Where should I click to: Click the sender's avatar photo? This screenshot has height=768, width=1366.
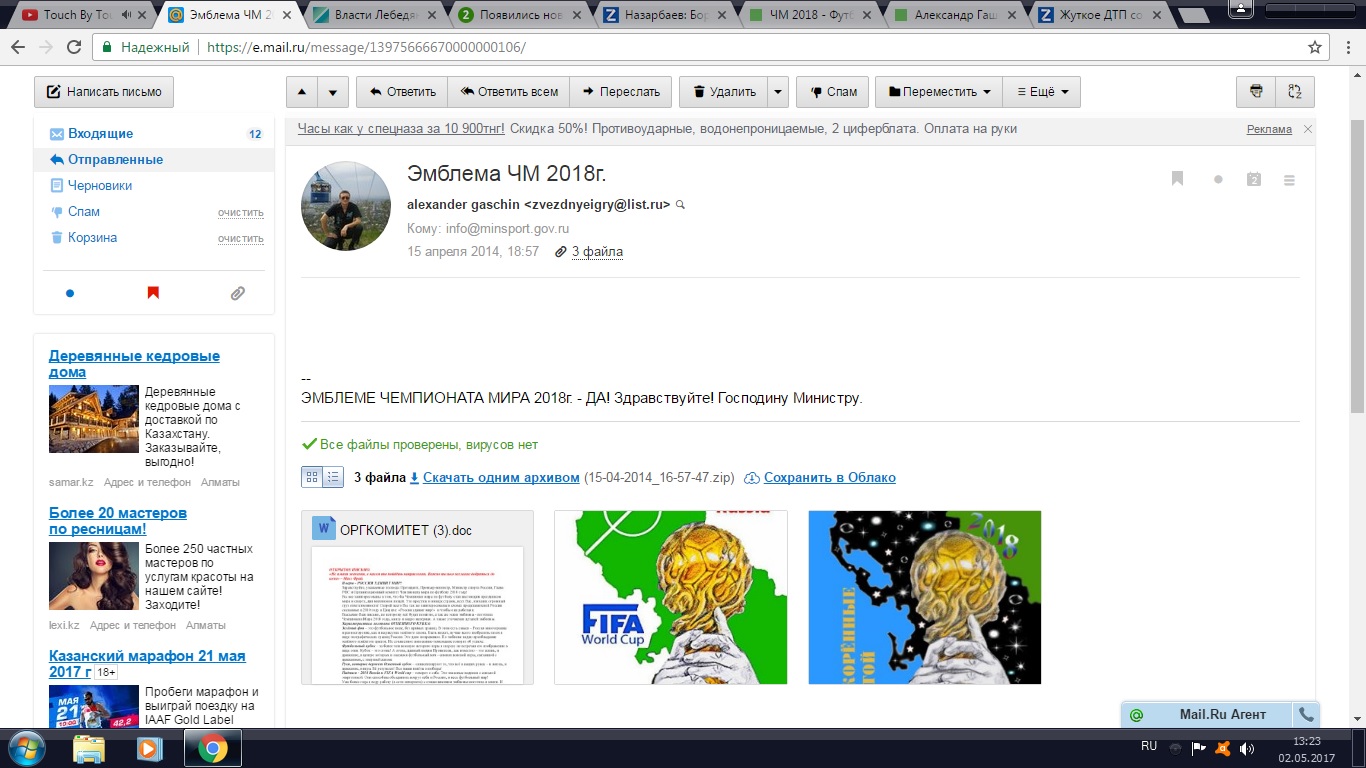pos(346,206)
